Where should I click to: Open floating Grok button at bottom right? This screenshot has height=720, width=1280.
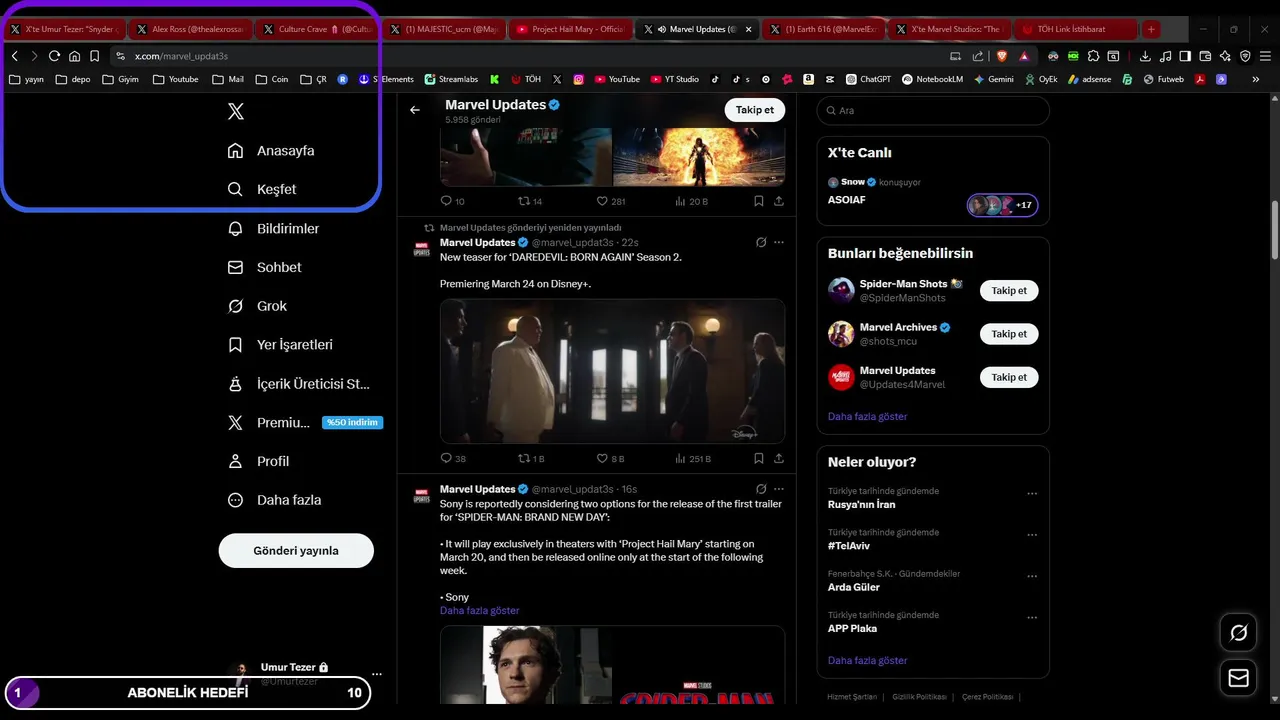1238,633
